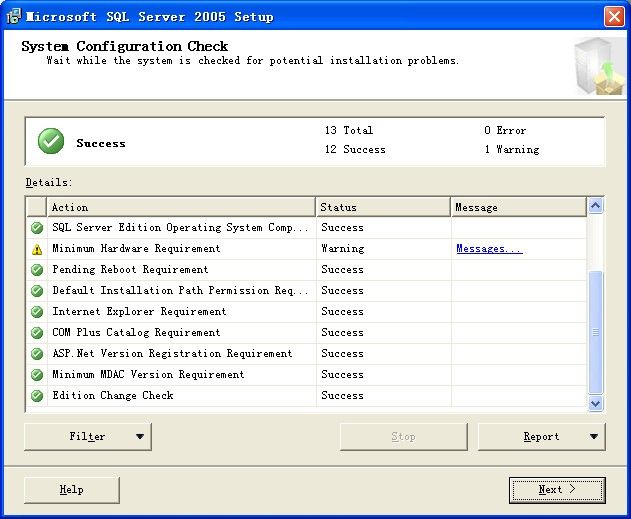Select the ASP.Net Version Registration Requirement row
The width and height of the screenshot is (631, 519).
point(172,354)
